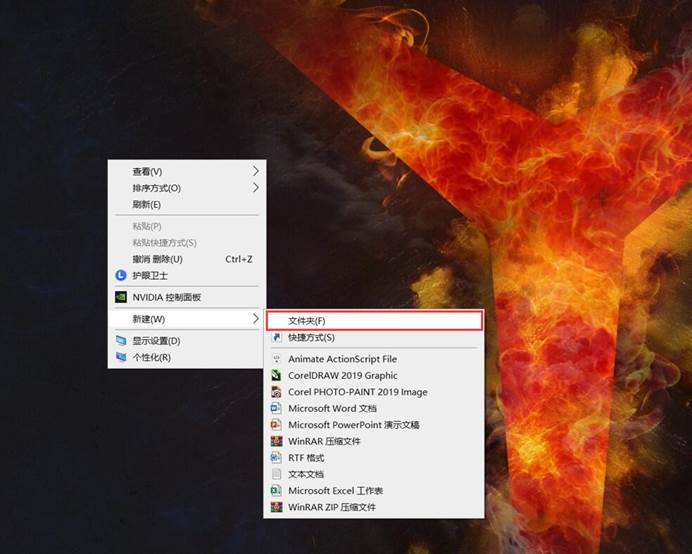Expand the 排序方式 submenu arrow
The height and width of the screenshot is (554, 692).
point(255,188)
